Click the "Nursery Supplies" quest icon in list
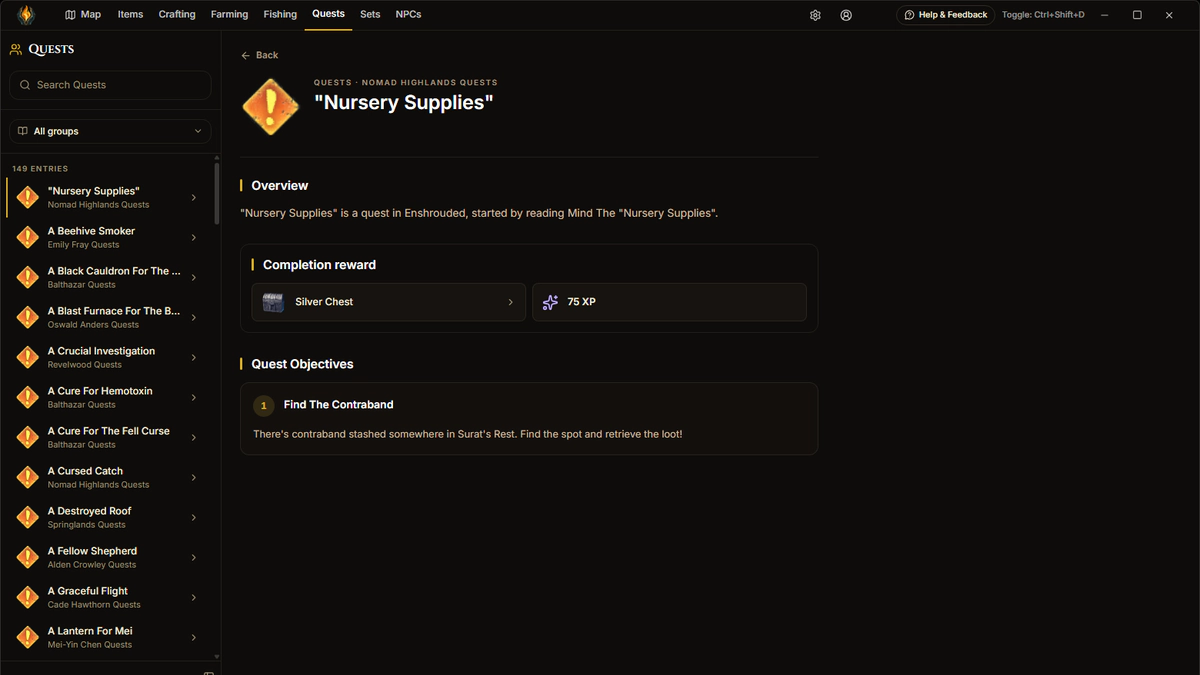 28,197
